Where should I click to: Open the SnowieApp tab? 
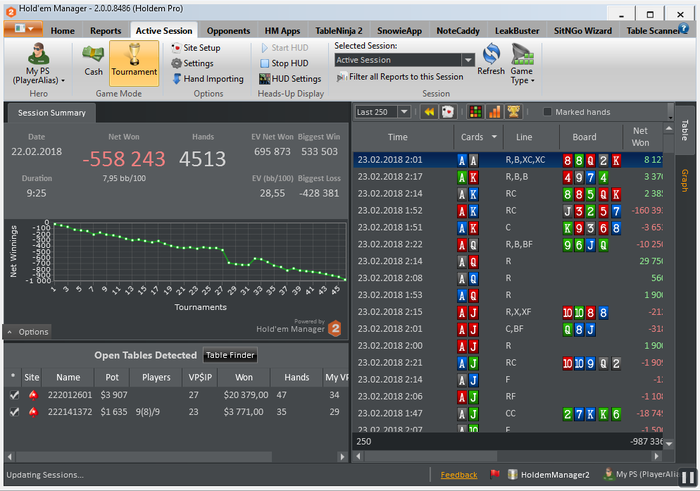[399, 31]
